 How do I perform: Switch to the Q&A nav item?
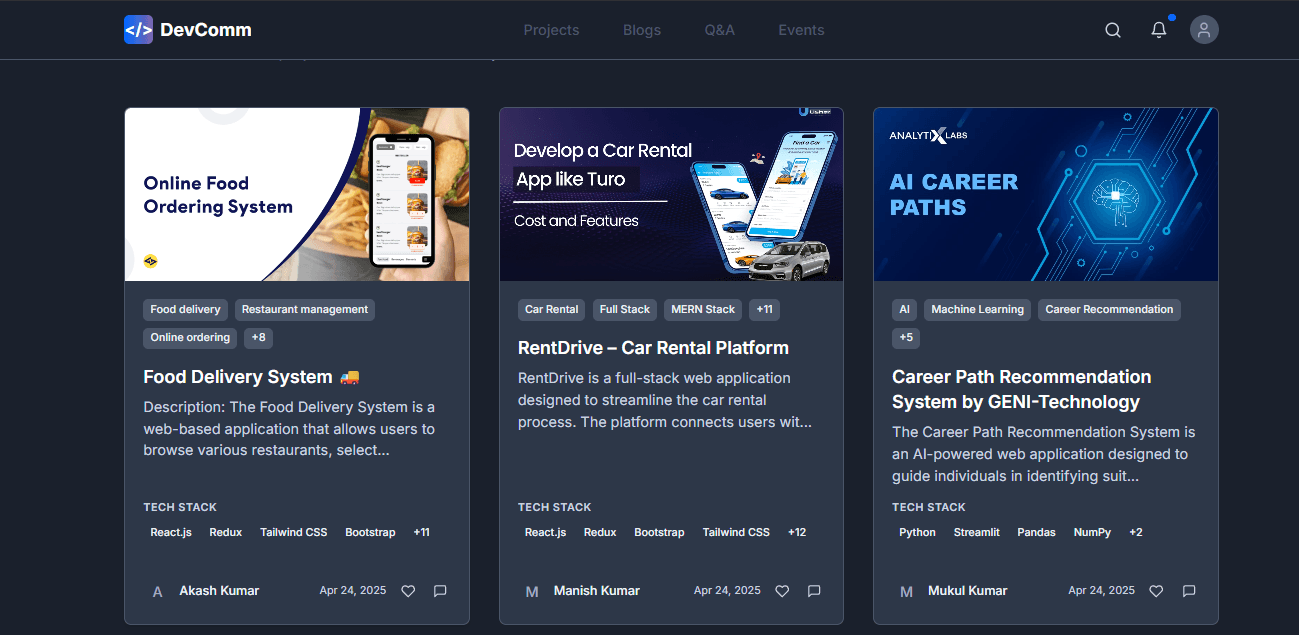click(x=719, y=30)
